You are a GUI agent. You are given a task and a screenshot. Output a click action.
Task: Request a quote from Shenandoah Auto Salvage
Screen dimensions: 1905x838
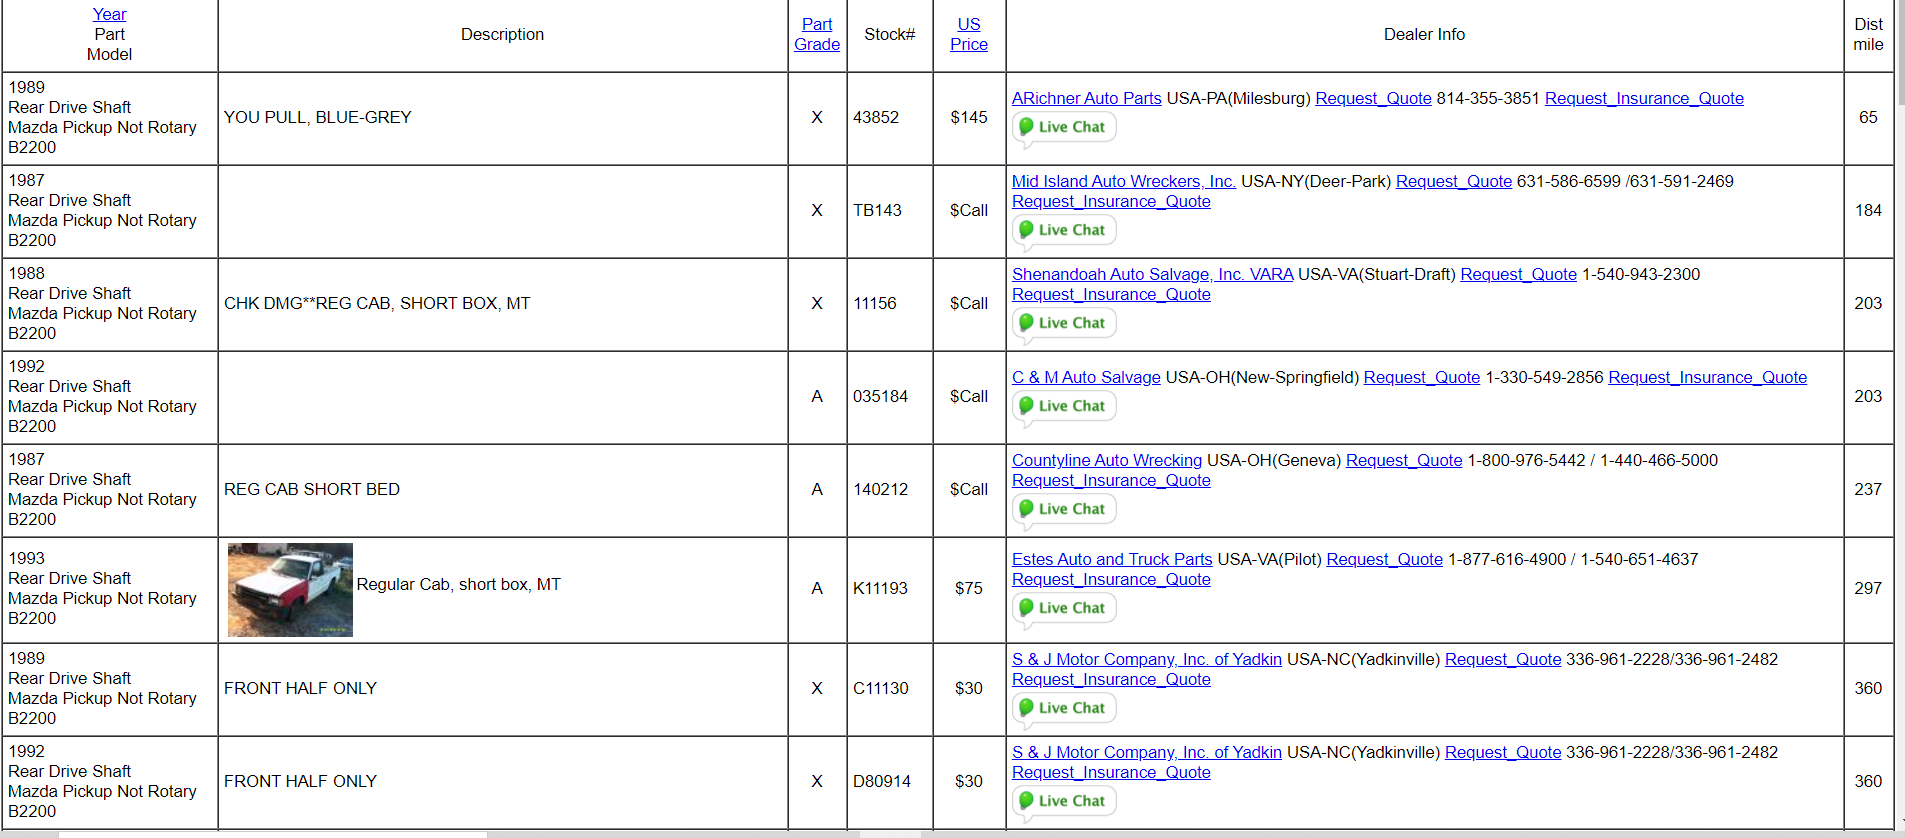click(1519, 274)
